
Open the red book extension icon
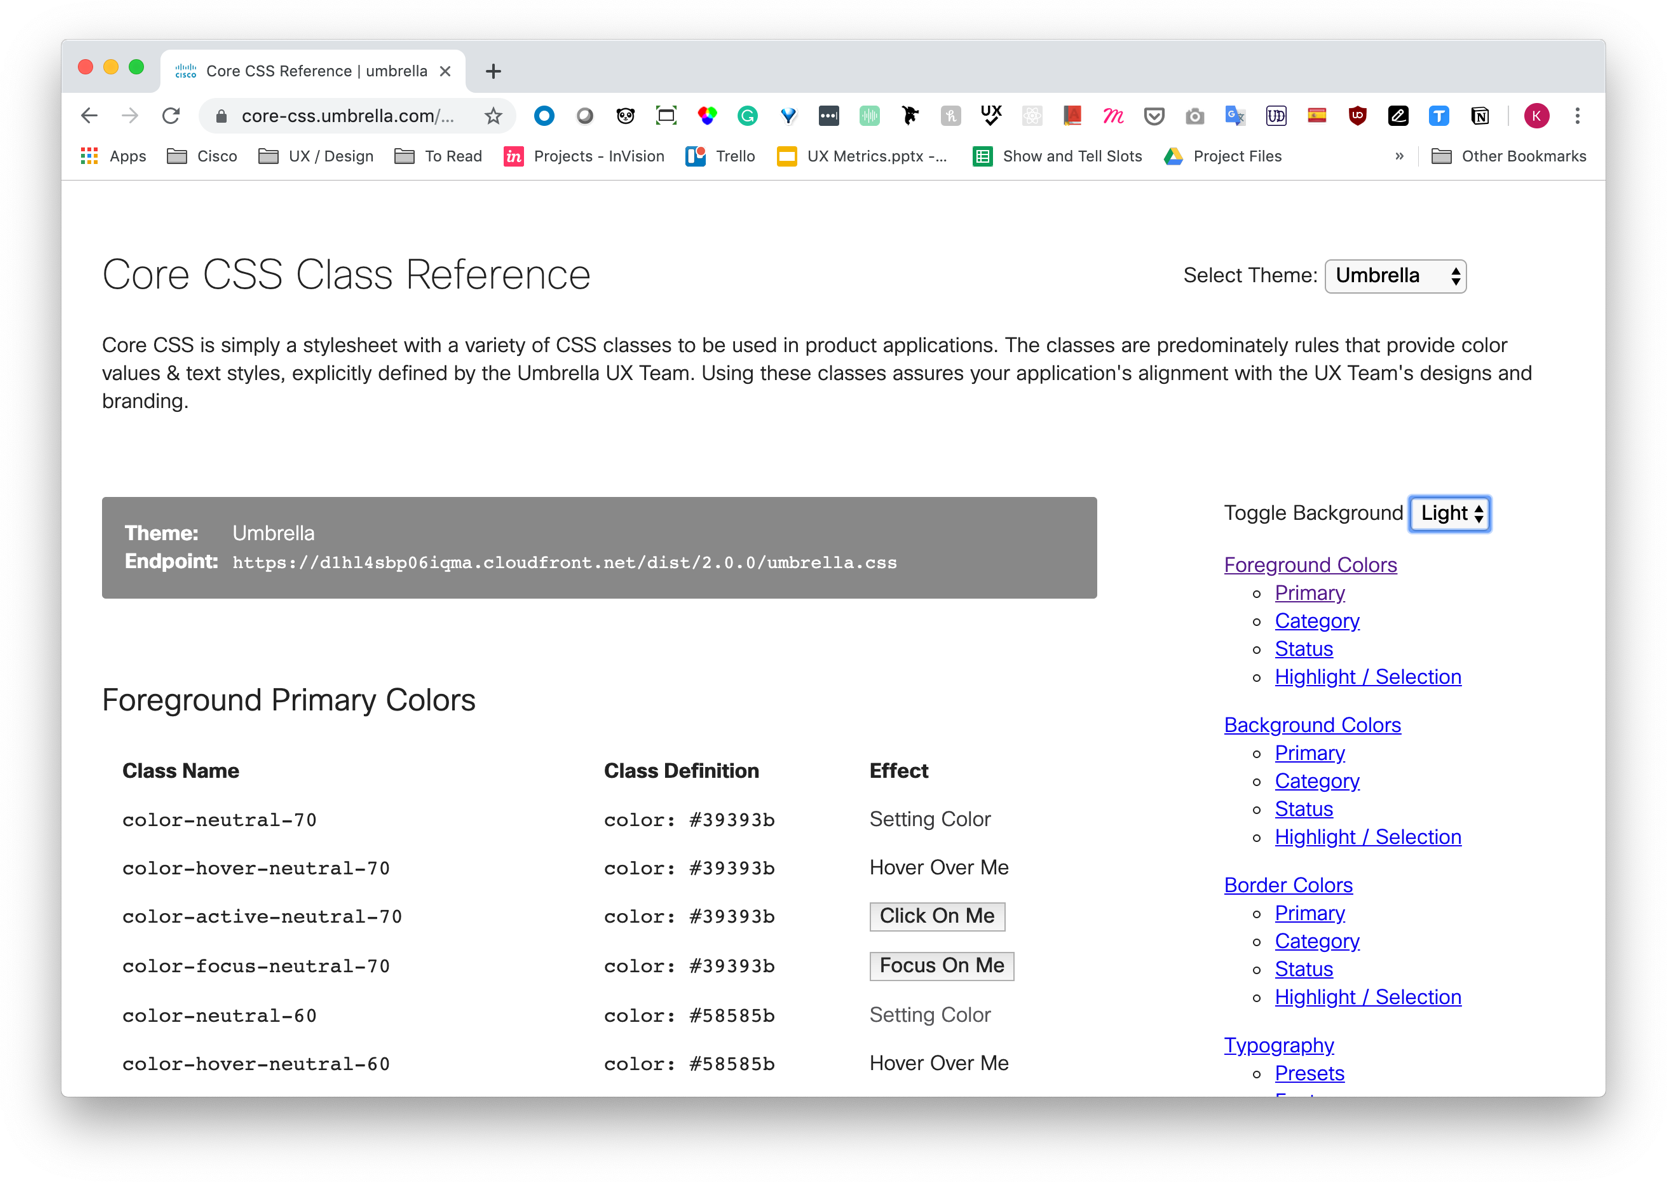1072,116
